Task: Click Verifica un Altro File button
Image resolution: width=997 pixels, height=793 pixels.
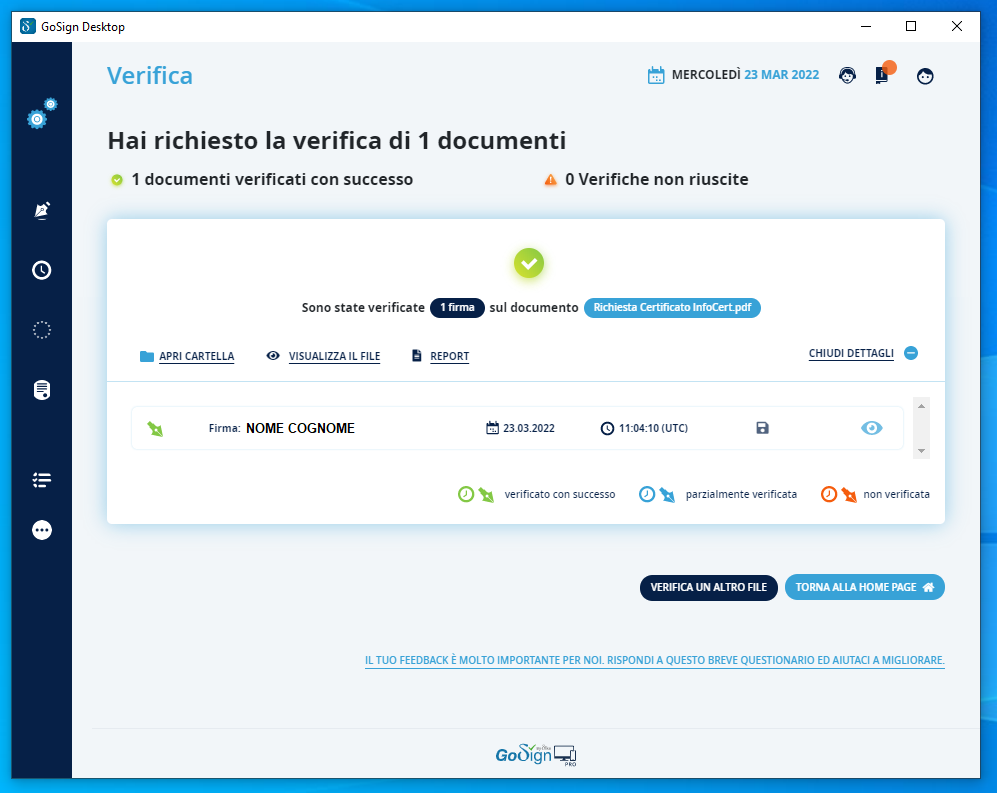Action: [x=708, y=587]
